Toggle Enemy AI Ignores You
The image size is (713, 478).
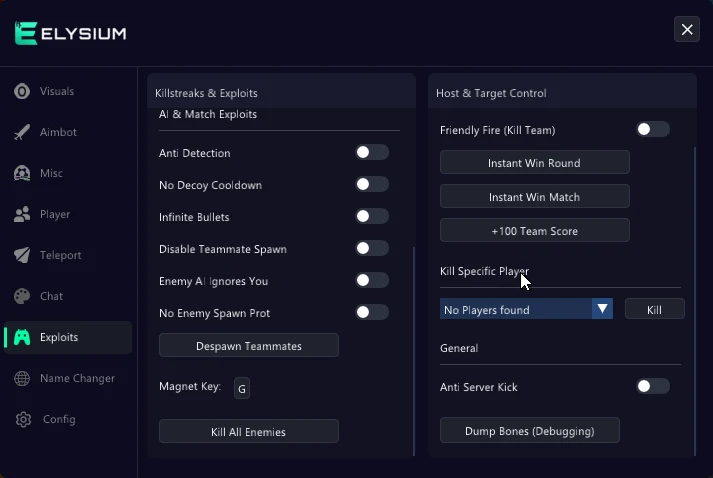click(x=372, y=280)
